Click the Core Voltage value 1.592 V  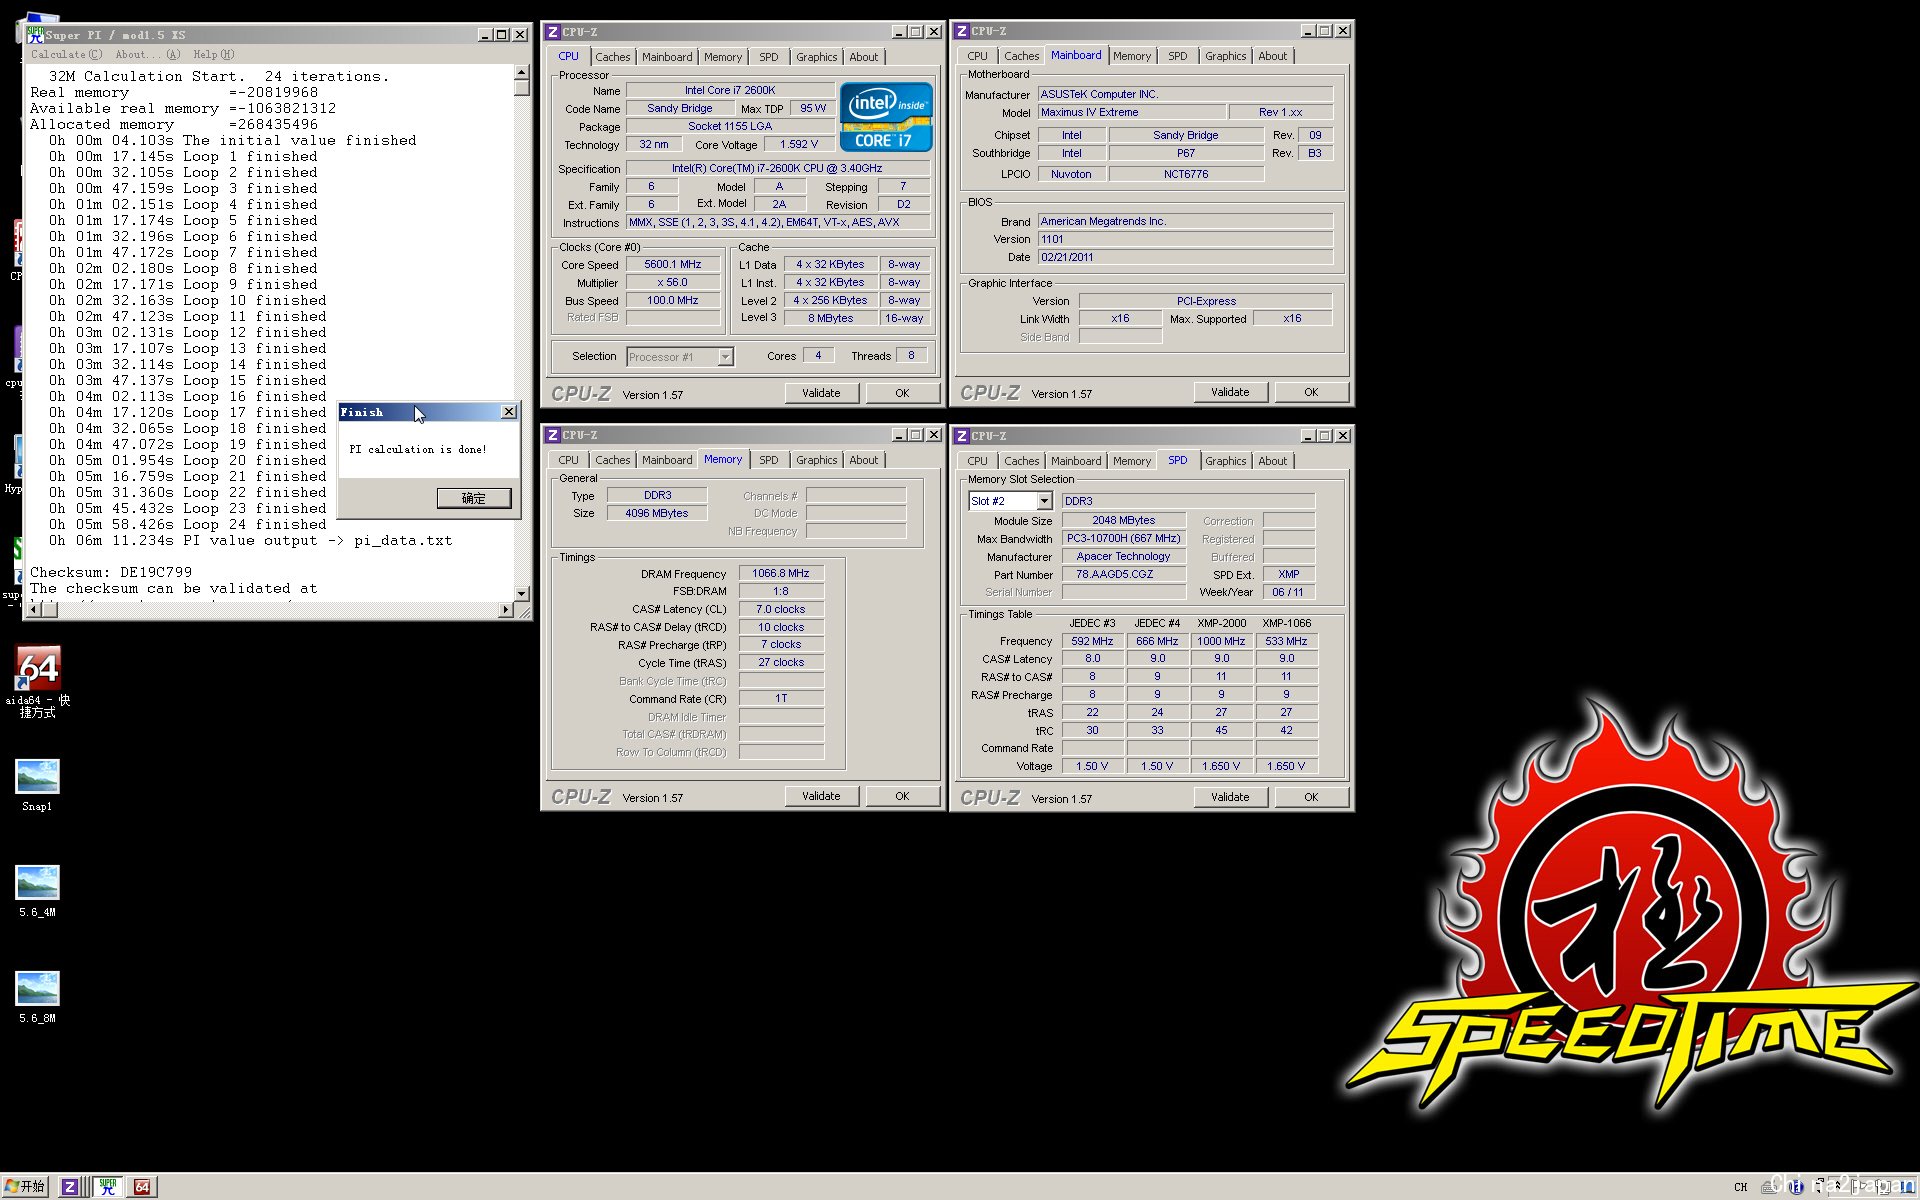[x=799, y=145]
